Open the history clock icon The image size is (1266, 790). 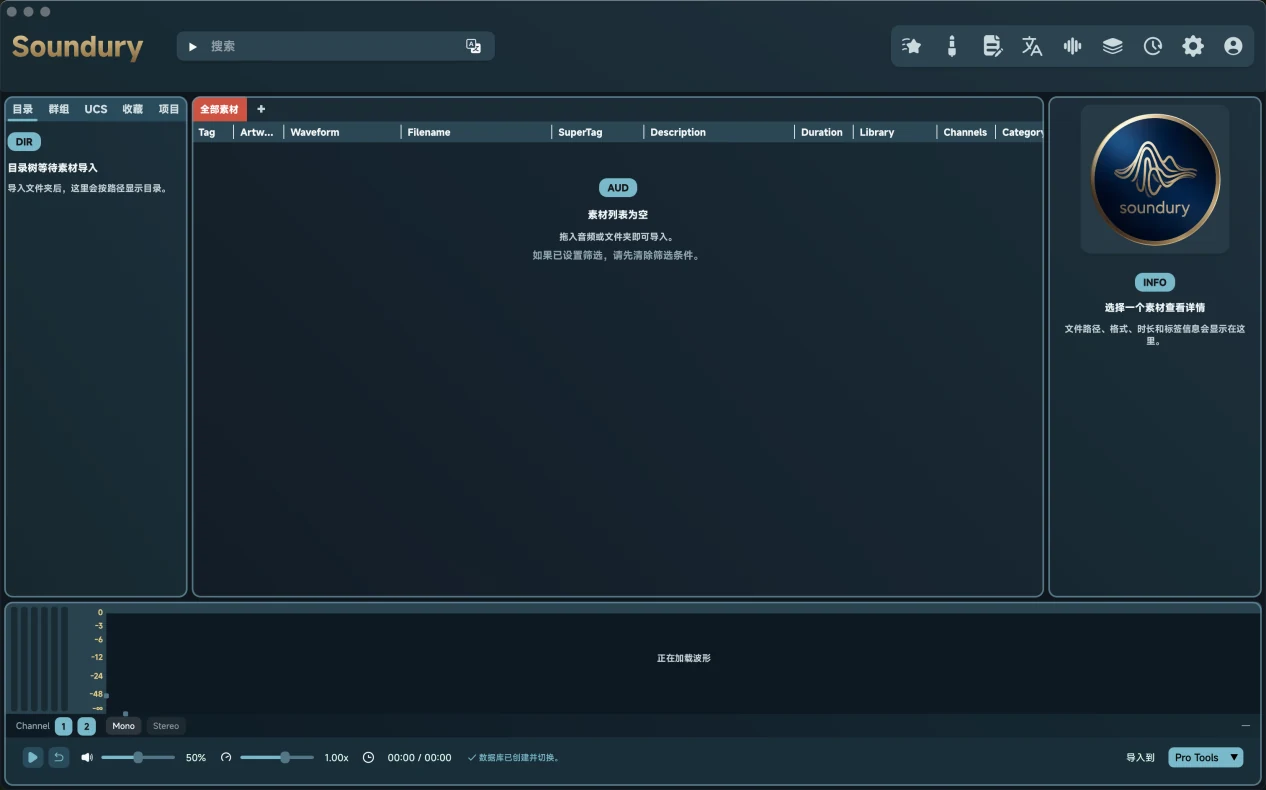coord(1153,46)
